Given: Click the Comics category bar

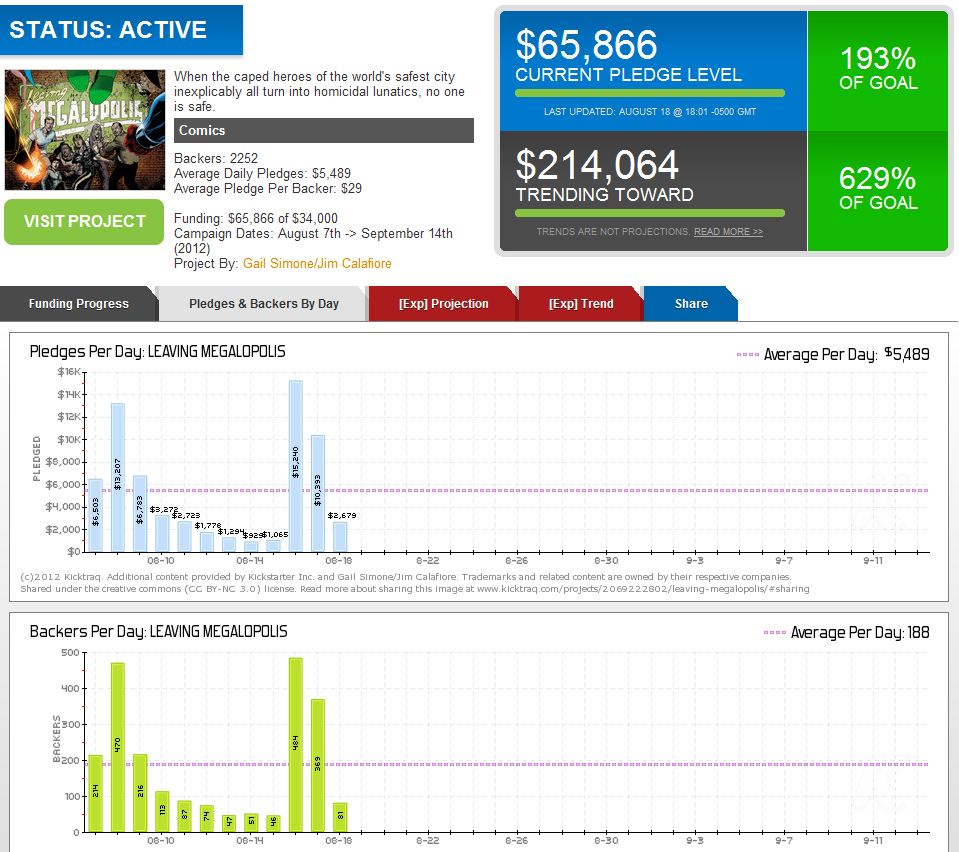Looking at the screenshot, I should [x=323, y=131].
